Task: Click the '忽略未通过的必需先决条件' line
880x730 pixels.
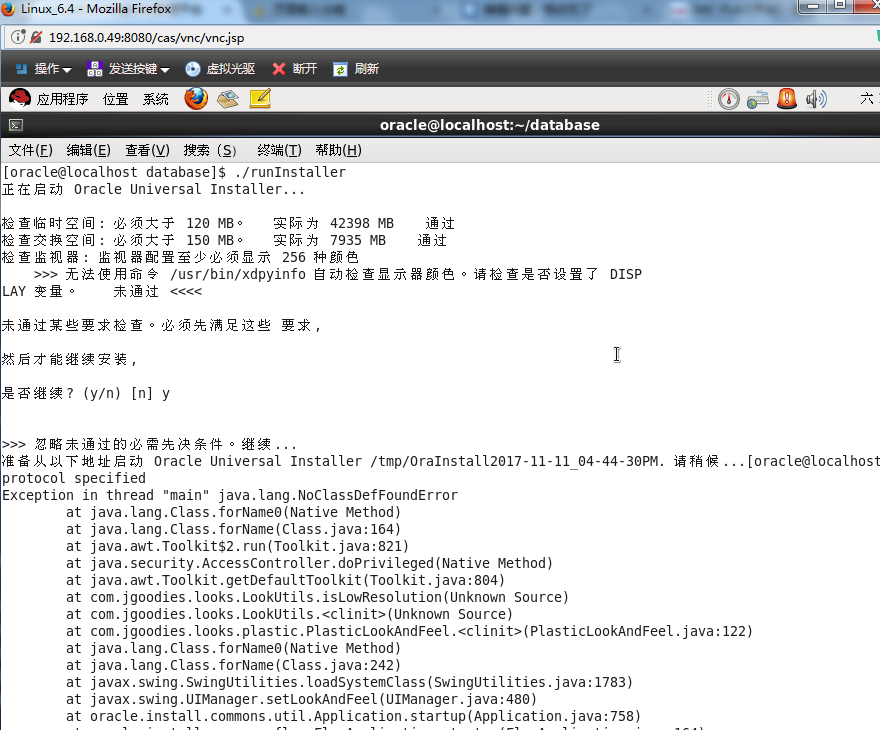Action: point(149,444)
